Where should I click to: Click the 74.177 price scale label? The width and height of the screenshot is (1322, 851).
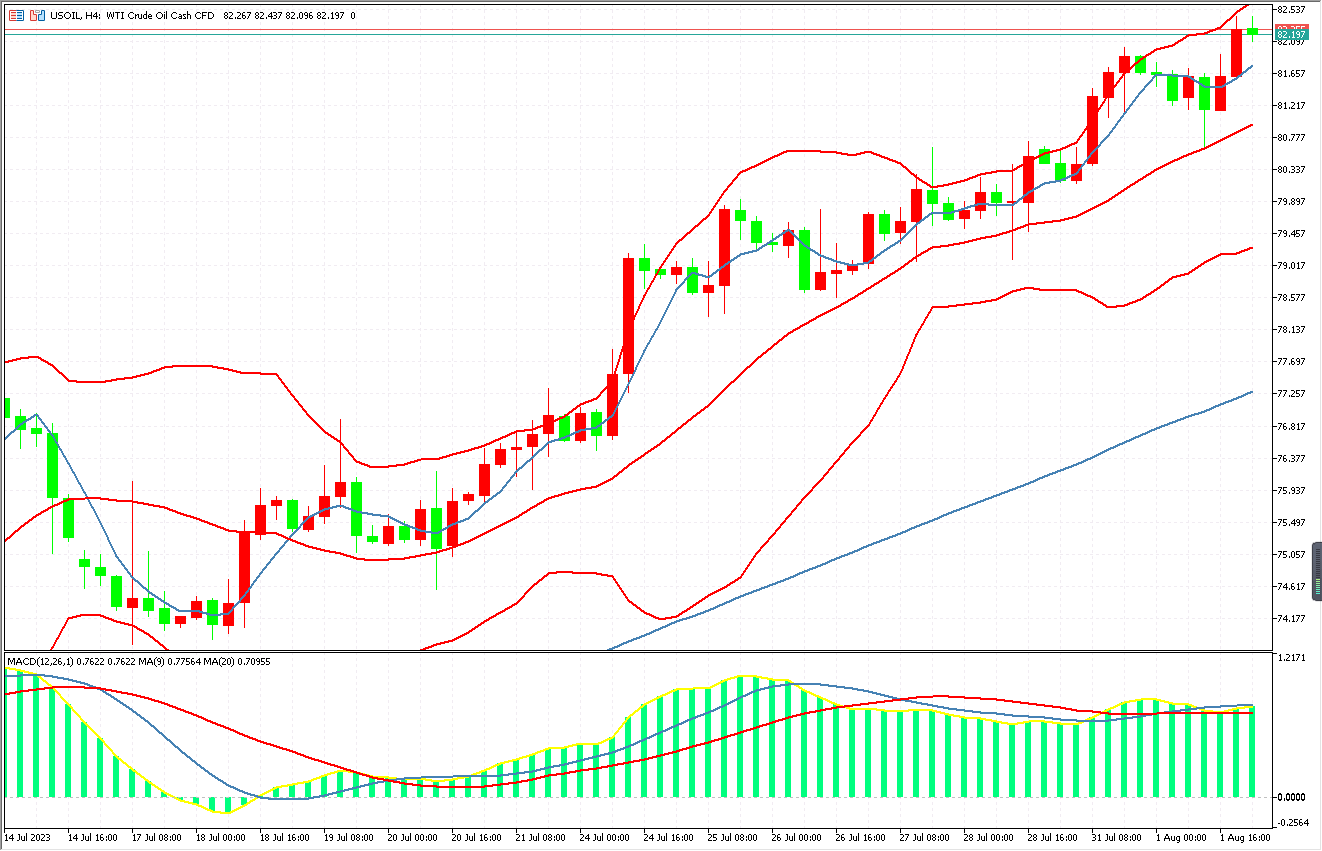1289,618
